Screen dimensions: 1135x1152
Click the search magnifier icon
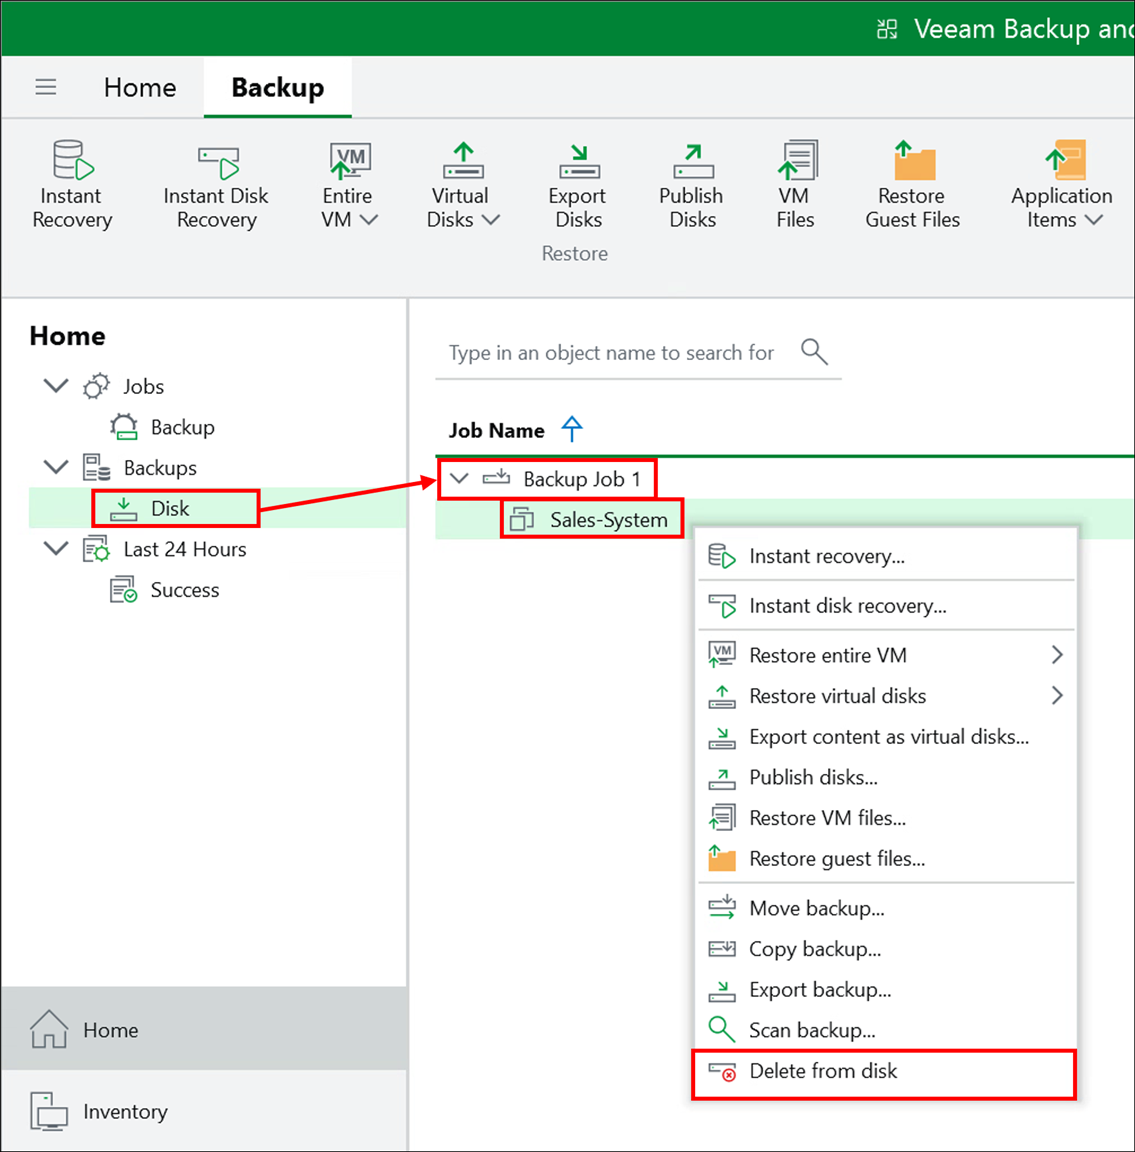click(x=814, y=352)
